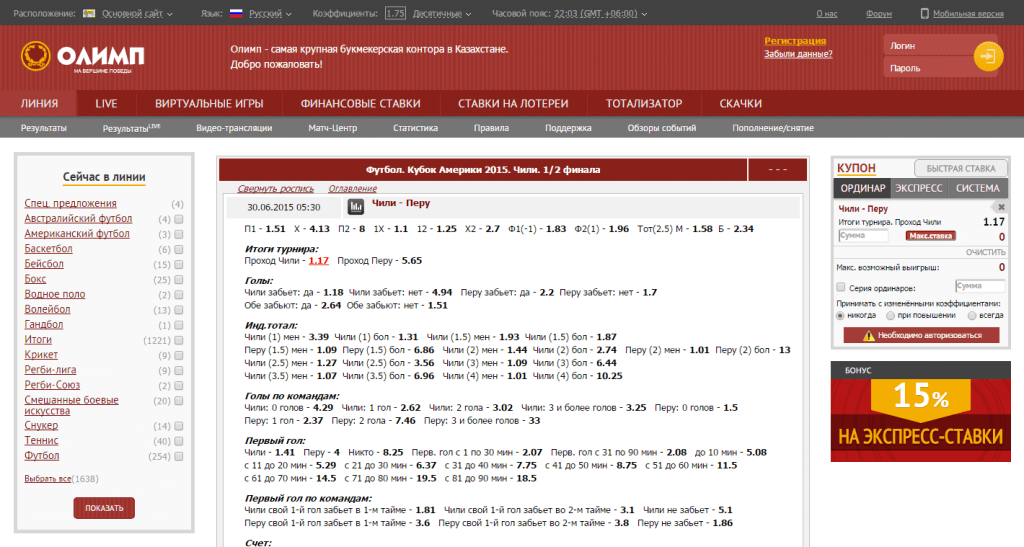Viewport: 1024px width, 547px height.
Task: Open Поддержка in submenu
Action: click(x=568, y=128)
